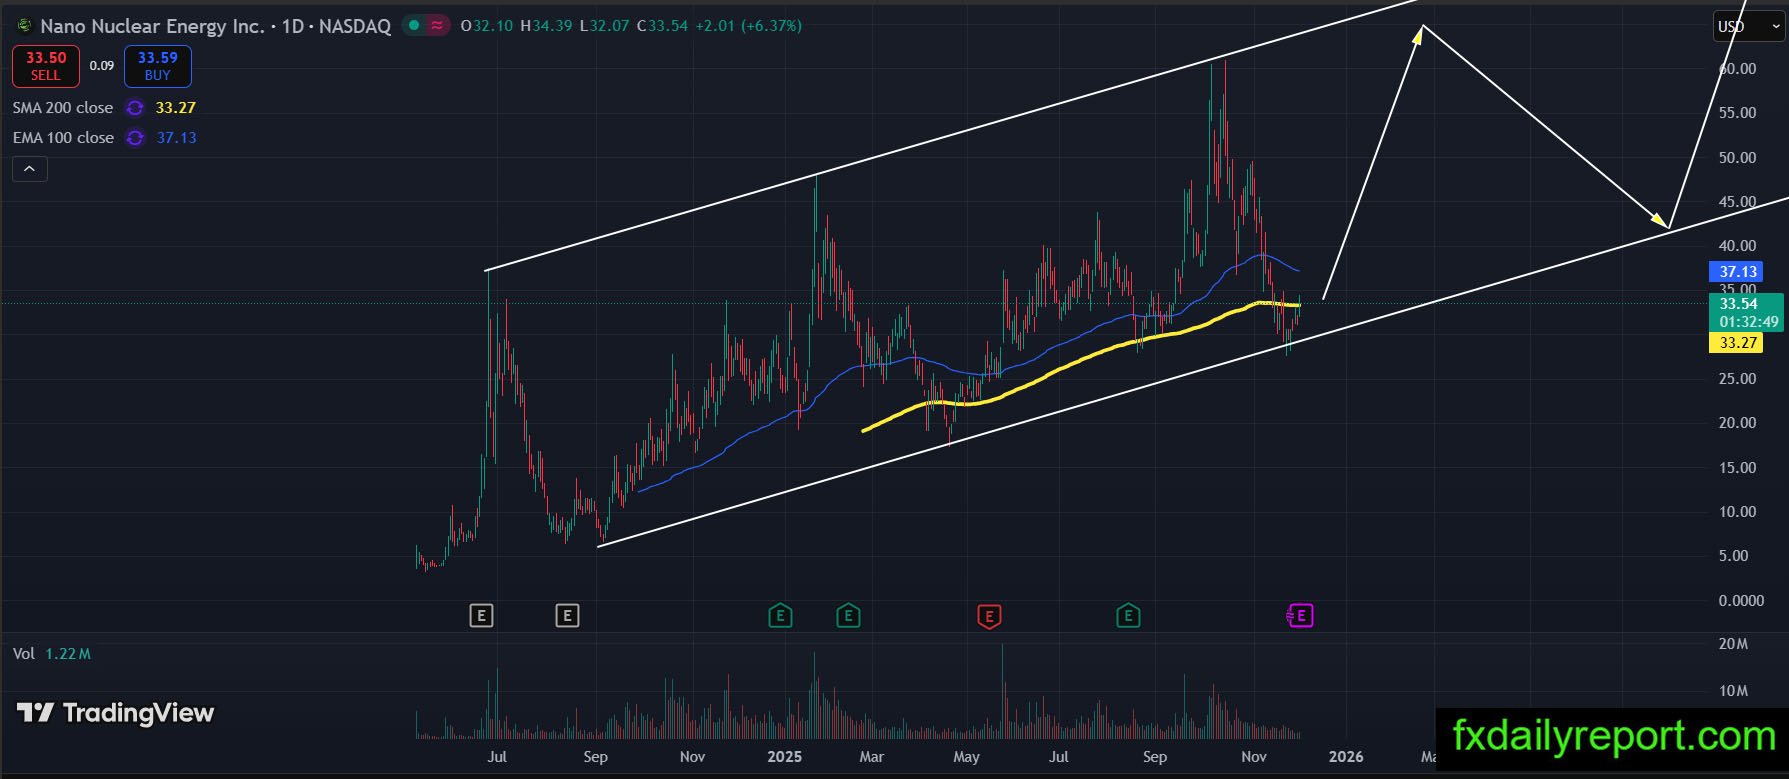Click the high value H34.39

(x=546, y=26)
